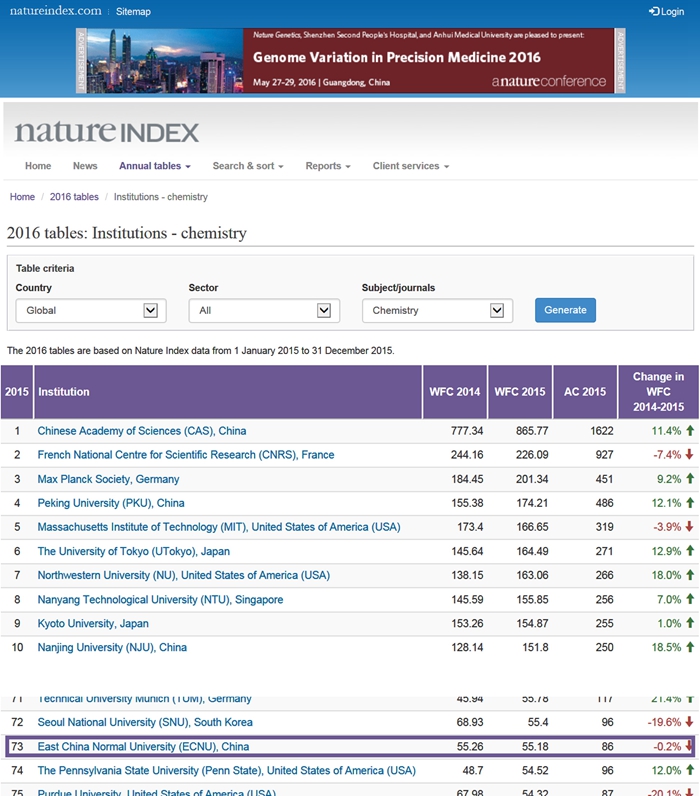Click the Login icon link
The image size is (700, 796).
[666, 12]
